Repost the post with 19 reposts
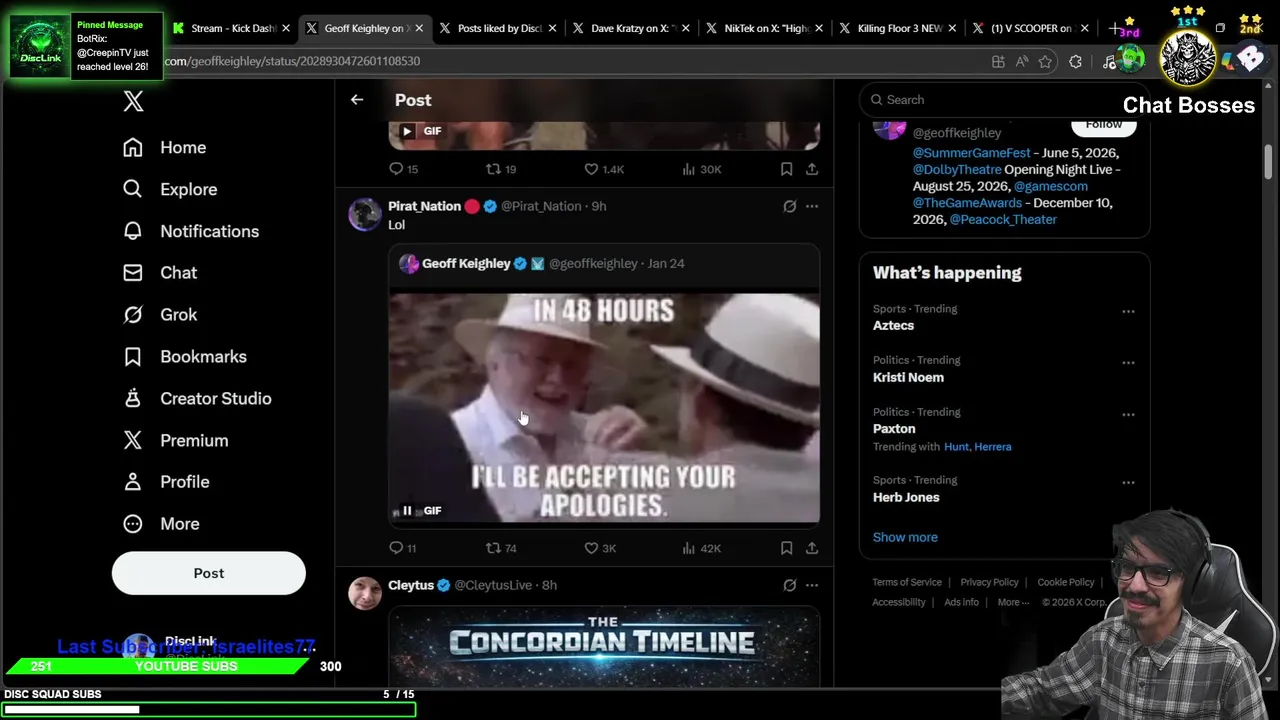The height and width of the screenshot is (720, 1280). tap(501, 169)
